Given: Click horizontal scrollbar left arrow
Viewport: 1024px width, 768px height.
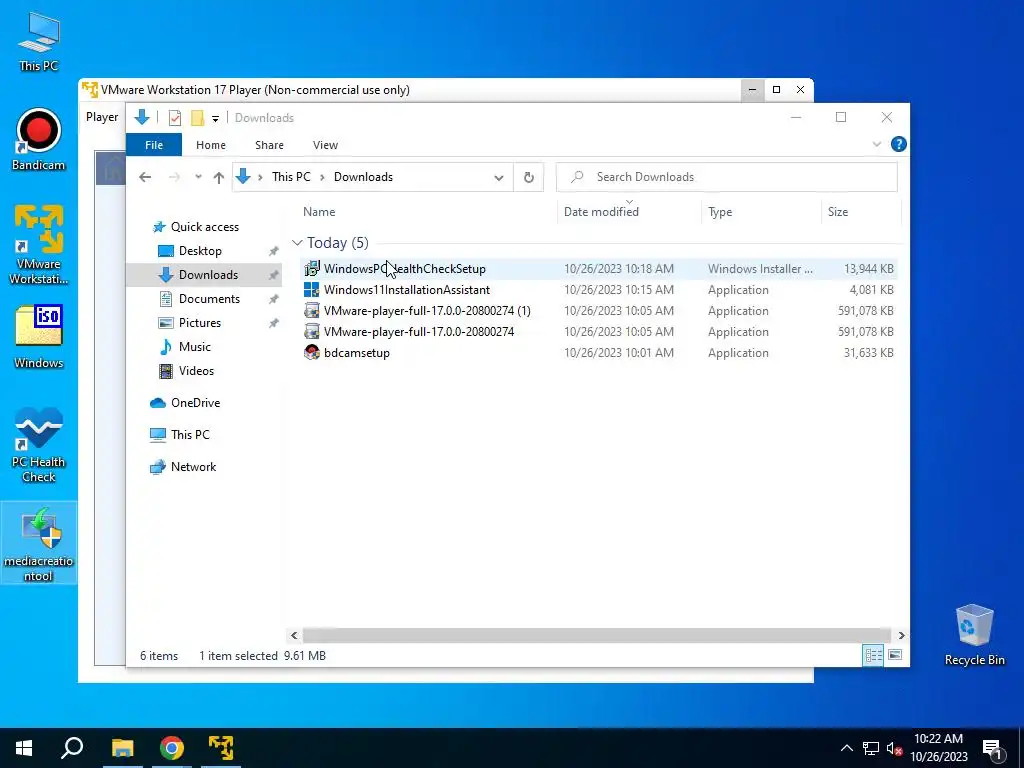Looking at the screenshot, I should 294,635.
